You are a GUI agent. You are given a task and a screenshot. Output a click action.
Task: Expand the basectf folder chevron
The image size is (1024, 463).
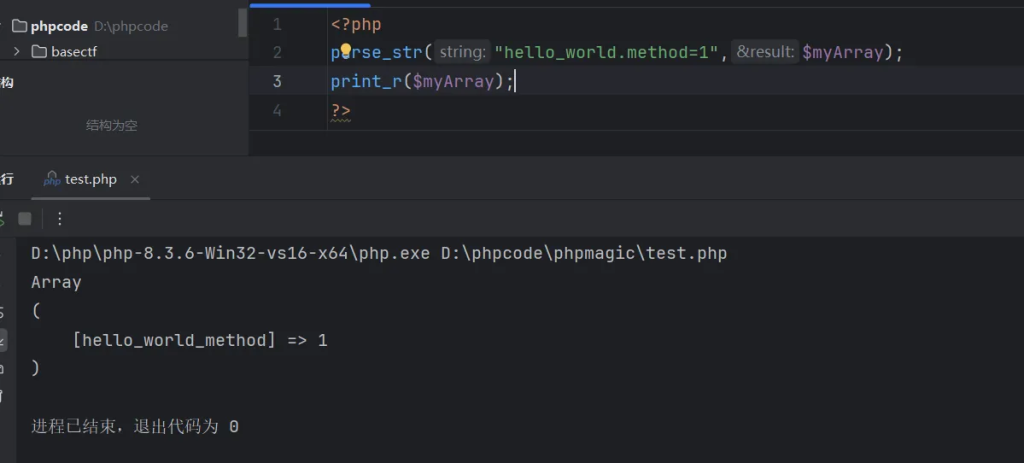coord(17,51)
